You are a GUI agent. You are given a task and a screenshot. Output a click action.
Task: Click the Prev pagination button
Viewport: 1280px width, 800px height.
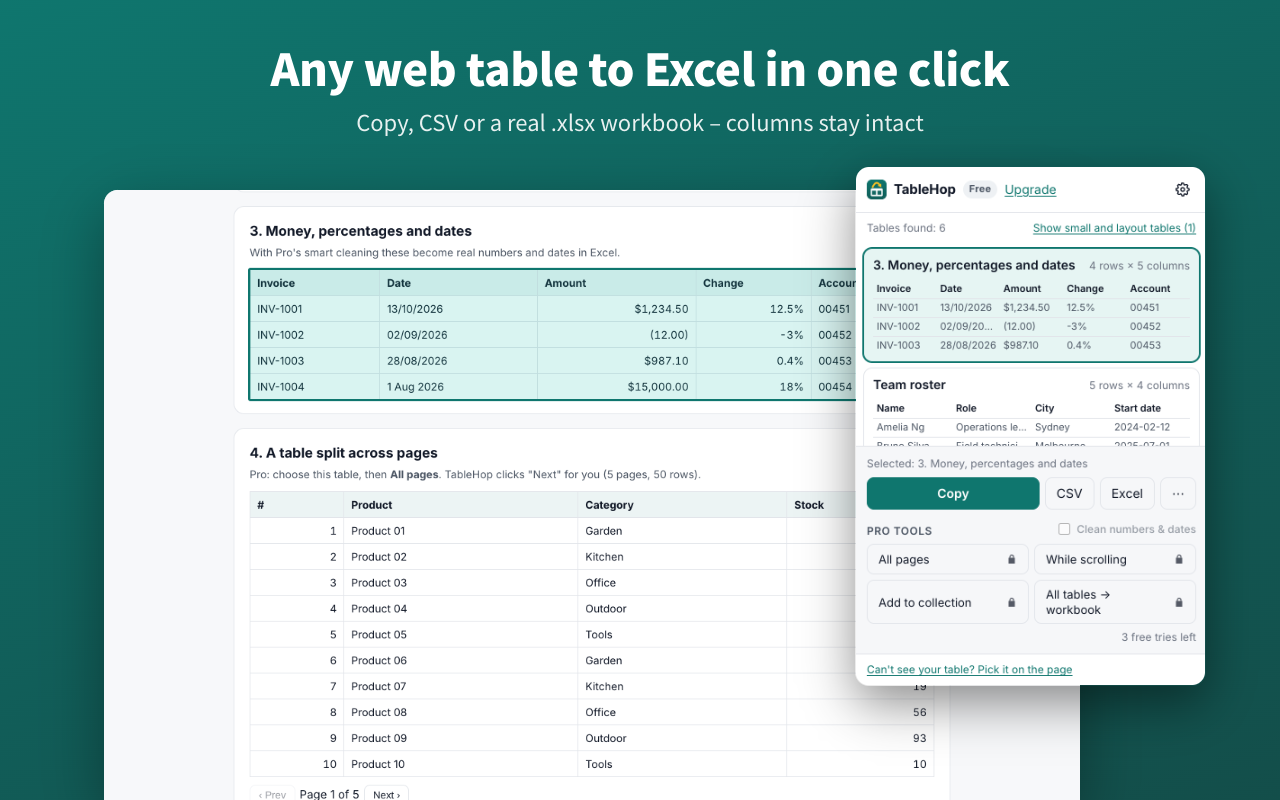coord(272,794)
